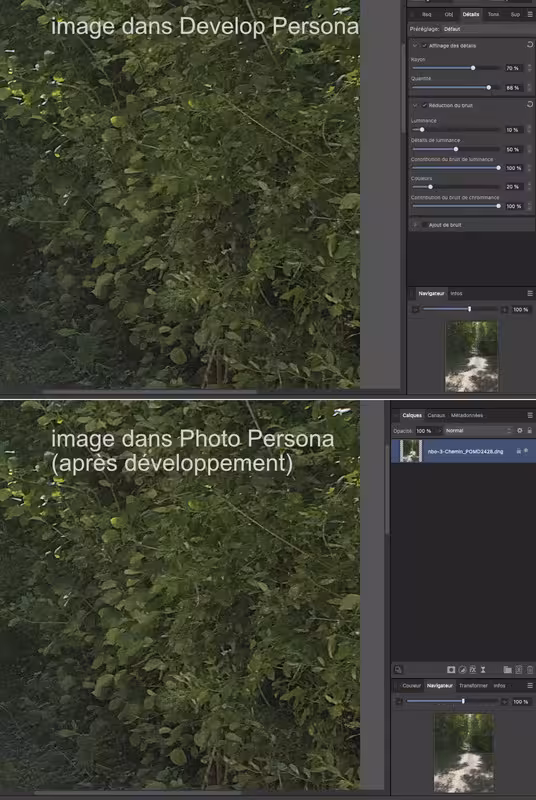Open the Infos tab in upper Navigateur panel
Viewport: 536px width, 800px height.
(x=456, y=293)
